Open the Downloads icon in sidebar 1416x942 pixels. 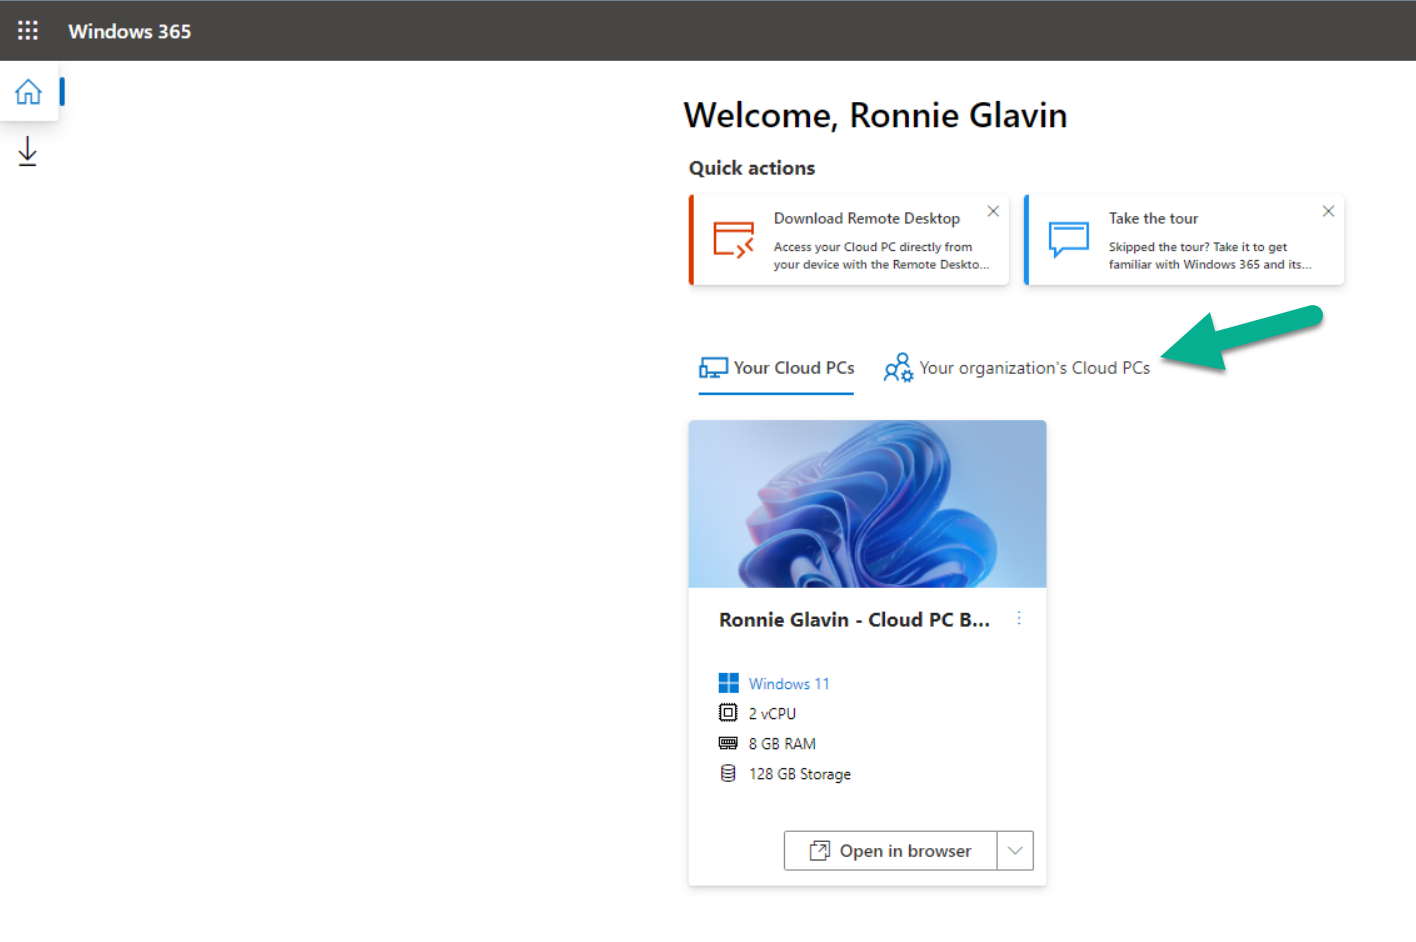point(28,152)
